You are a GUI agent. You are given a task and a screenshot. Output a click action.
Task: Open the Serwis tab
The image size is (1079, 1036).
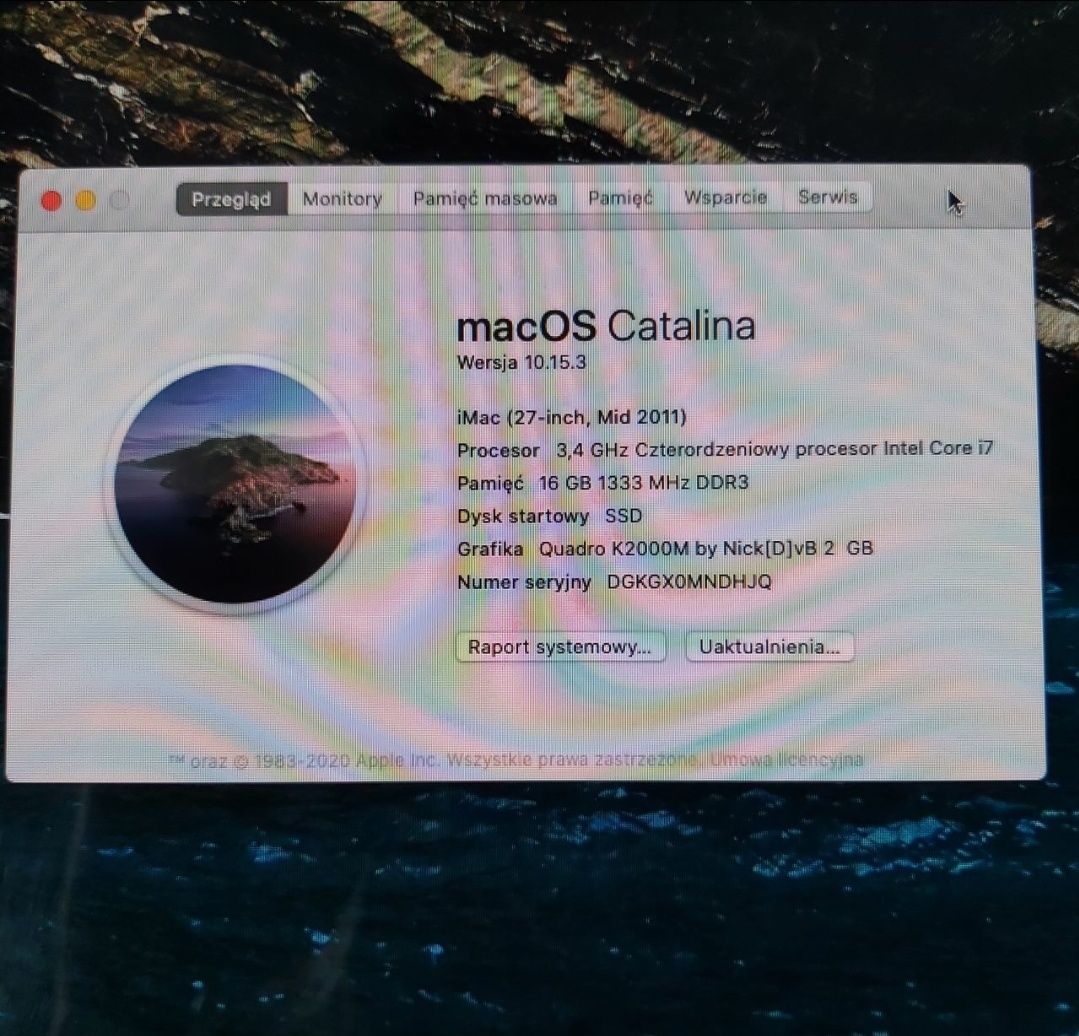pos(828,197)
